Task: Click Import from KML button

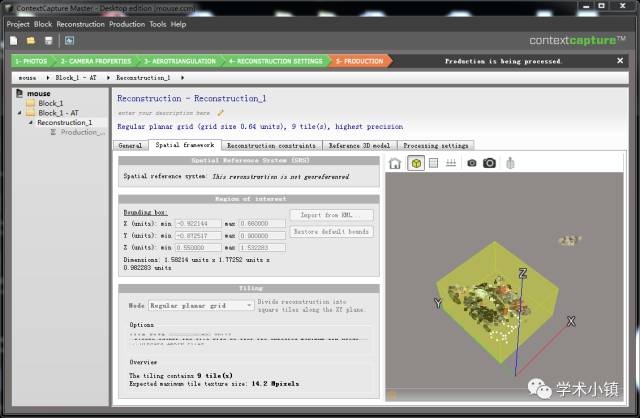Action: pyautogui.click(x=331, y=215)
